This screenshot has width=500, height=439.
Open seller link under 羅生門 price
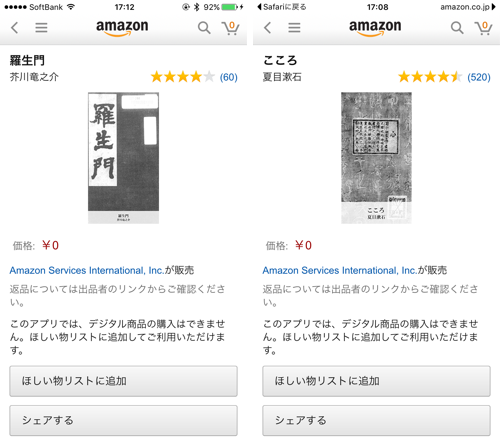point(86,270)
